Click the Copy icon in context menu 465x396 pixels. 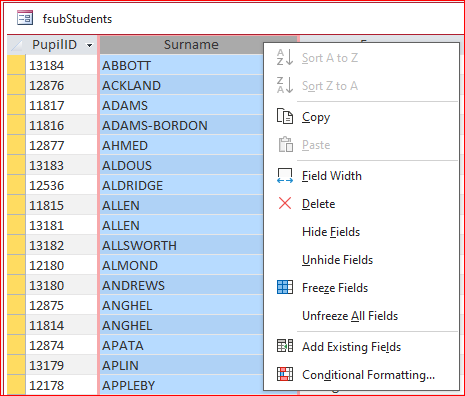pyautogui.click(x=285, y=117)
